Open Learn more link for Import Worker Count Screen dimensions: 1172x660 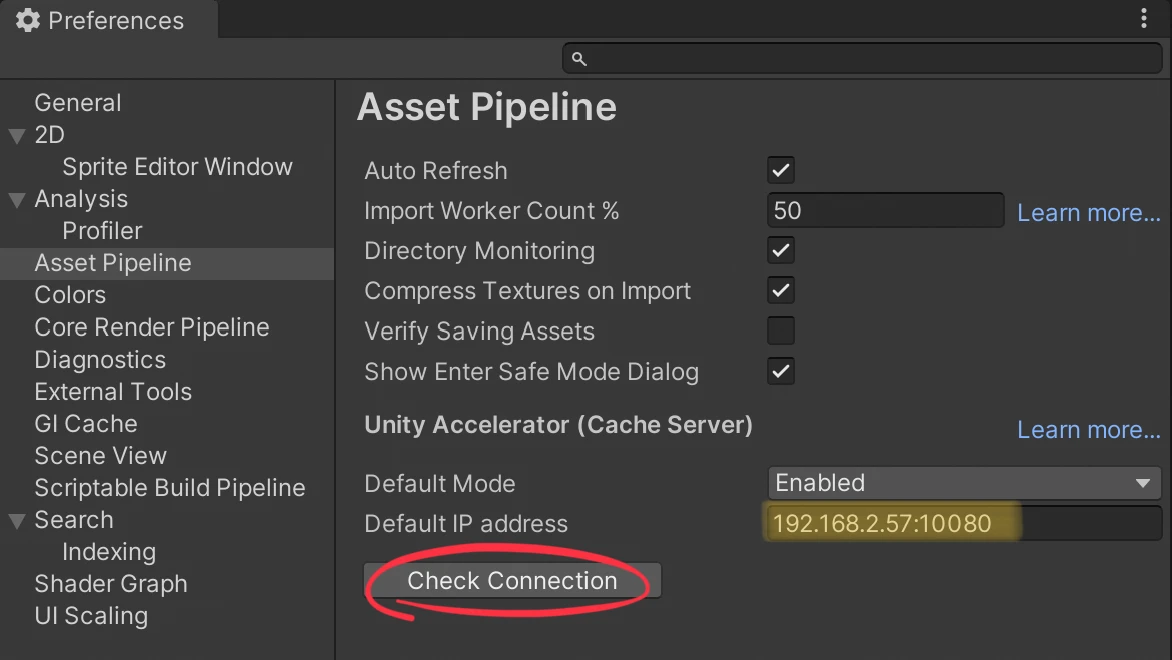point(1089,213)
